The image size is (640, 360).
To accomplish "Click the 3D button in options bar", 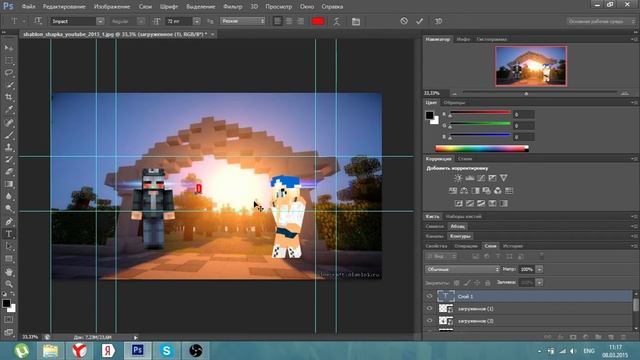I will 438,21.
